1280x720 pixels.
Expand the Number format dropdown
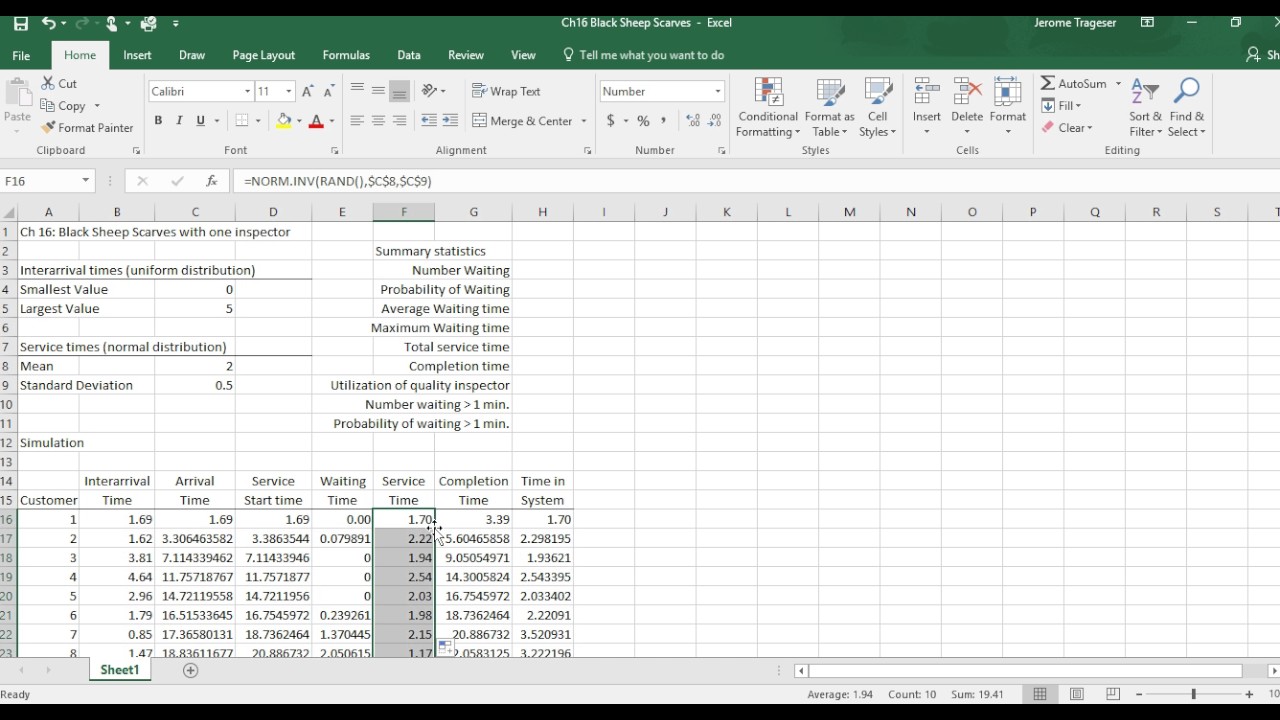pos(717,91)
